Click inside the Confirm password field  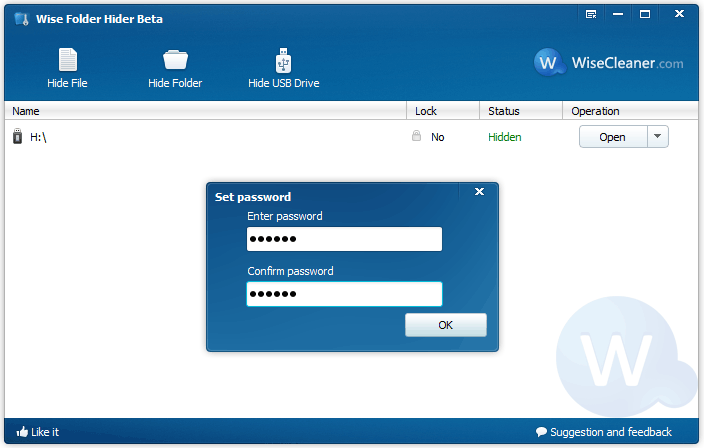coord(343,294)
